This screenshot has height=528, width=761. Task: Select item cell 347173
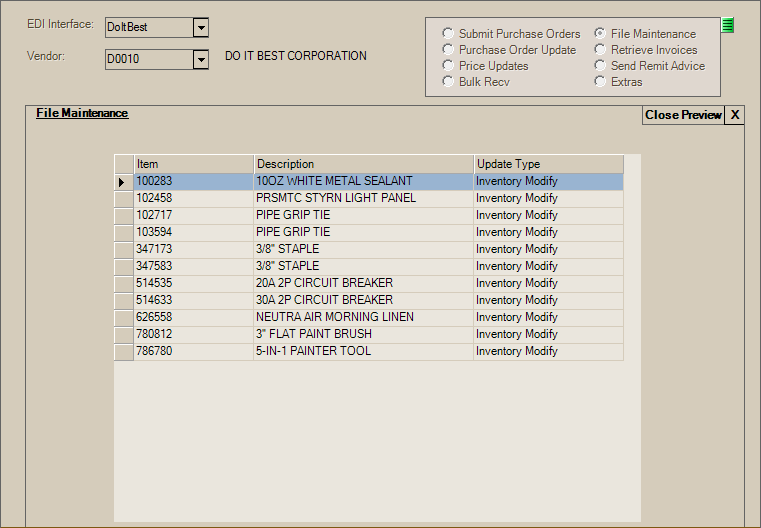(194, 249)
